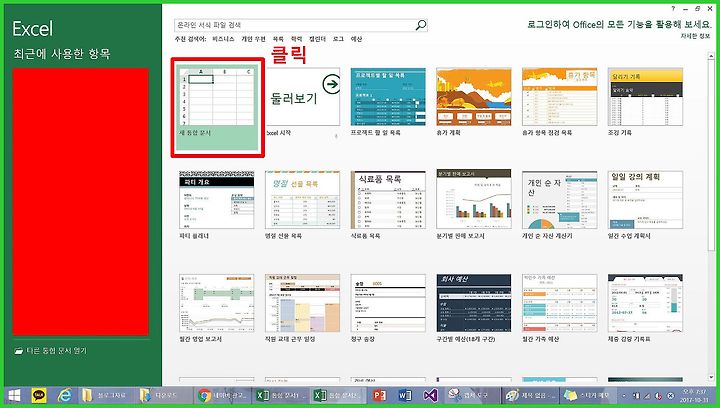Image resolution: width=720 pixels, height=408 pixels.
Task: Pick the 직원 교대 근무 일정 template
Action: point(303,303)
